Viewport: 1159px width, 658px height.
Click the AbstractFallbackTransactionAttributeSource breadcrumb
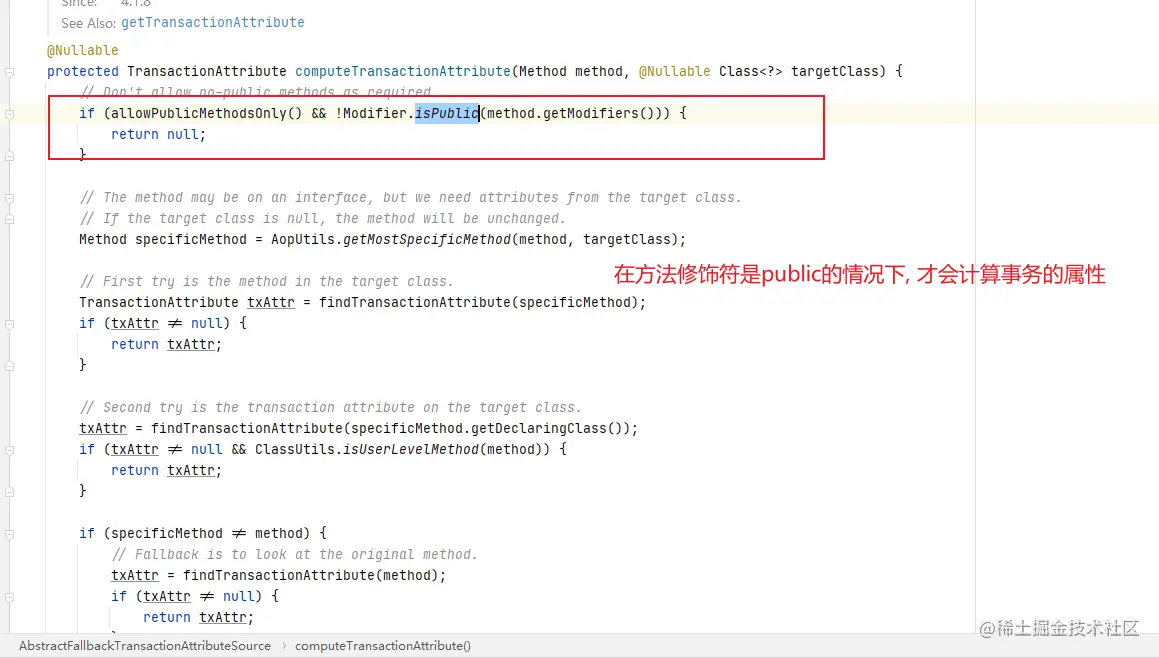click(x=145, y=645)
